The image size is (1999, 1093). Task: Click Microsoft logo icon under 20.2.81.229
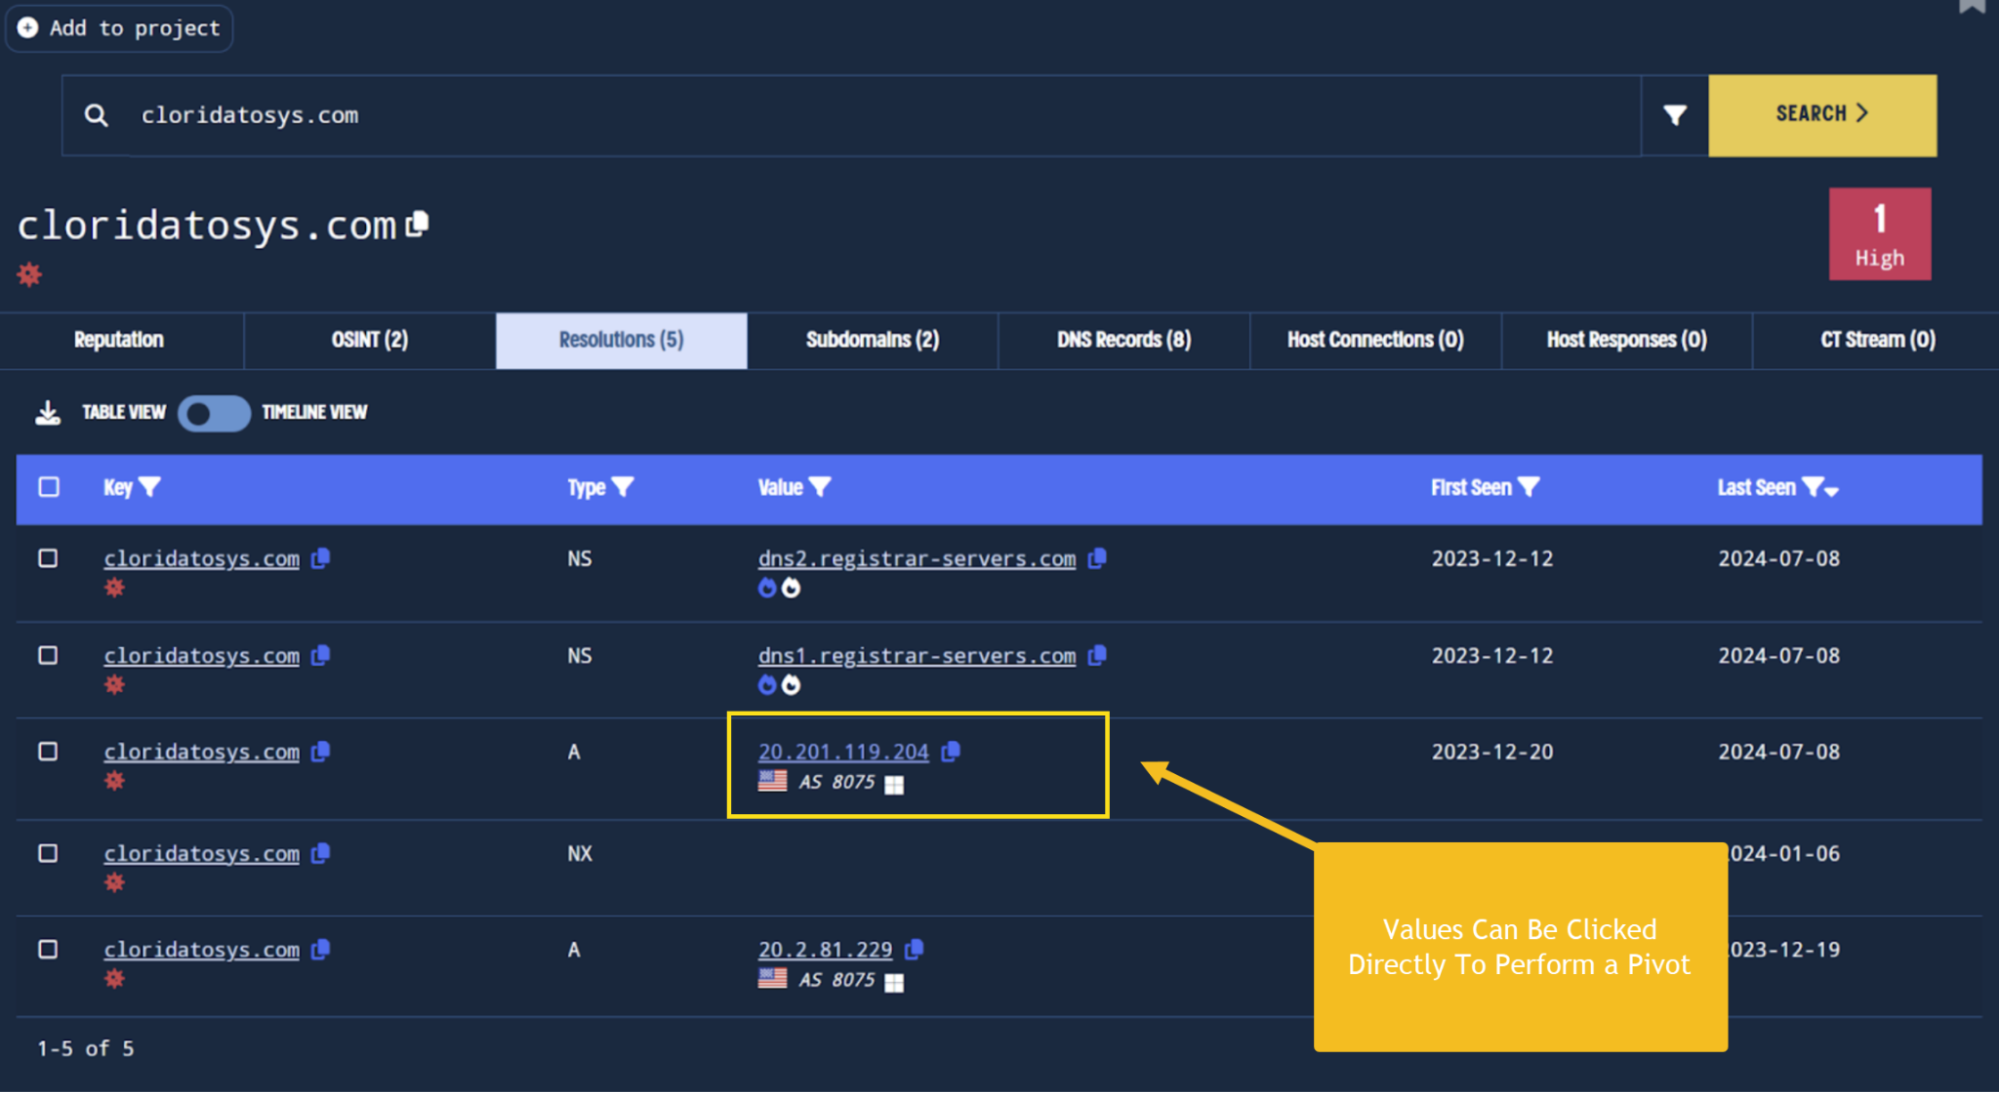[894, 983]
